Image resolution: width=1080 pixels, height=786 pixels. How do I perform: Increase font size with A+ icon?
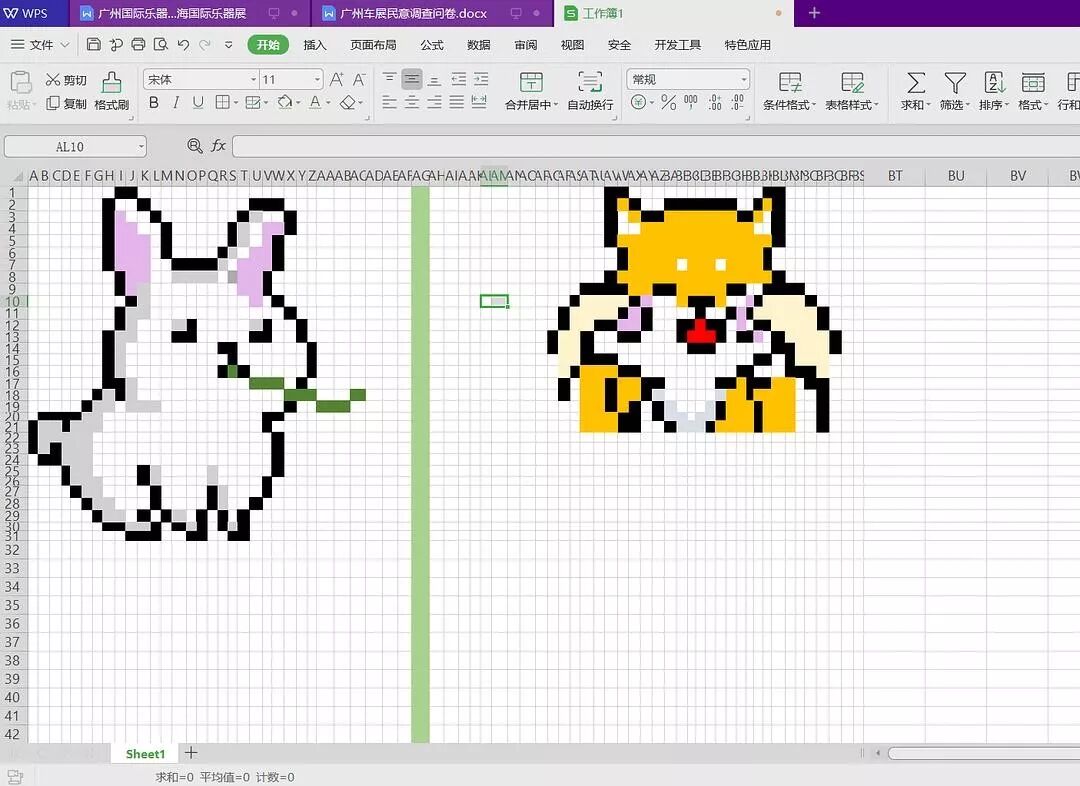pos(336,79)
